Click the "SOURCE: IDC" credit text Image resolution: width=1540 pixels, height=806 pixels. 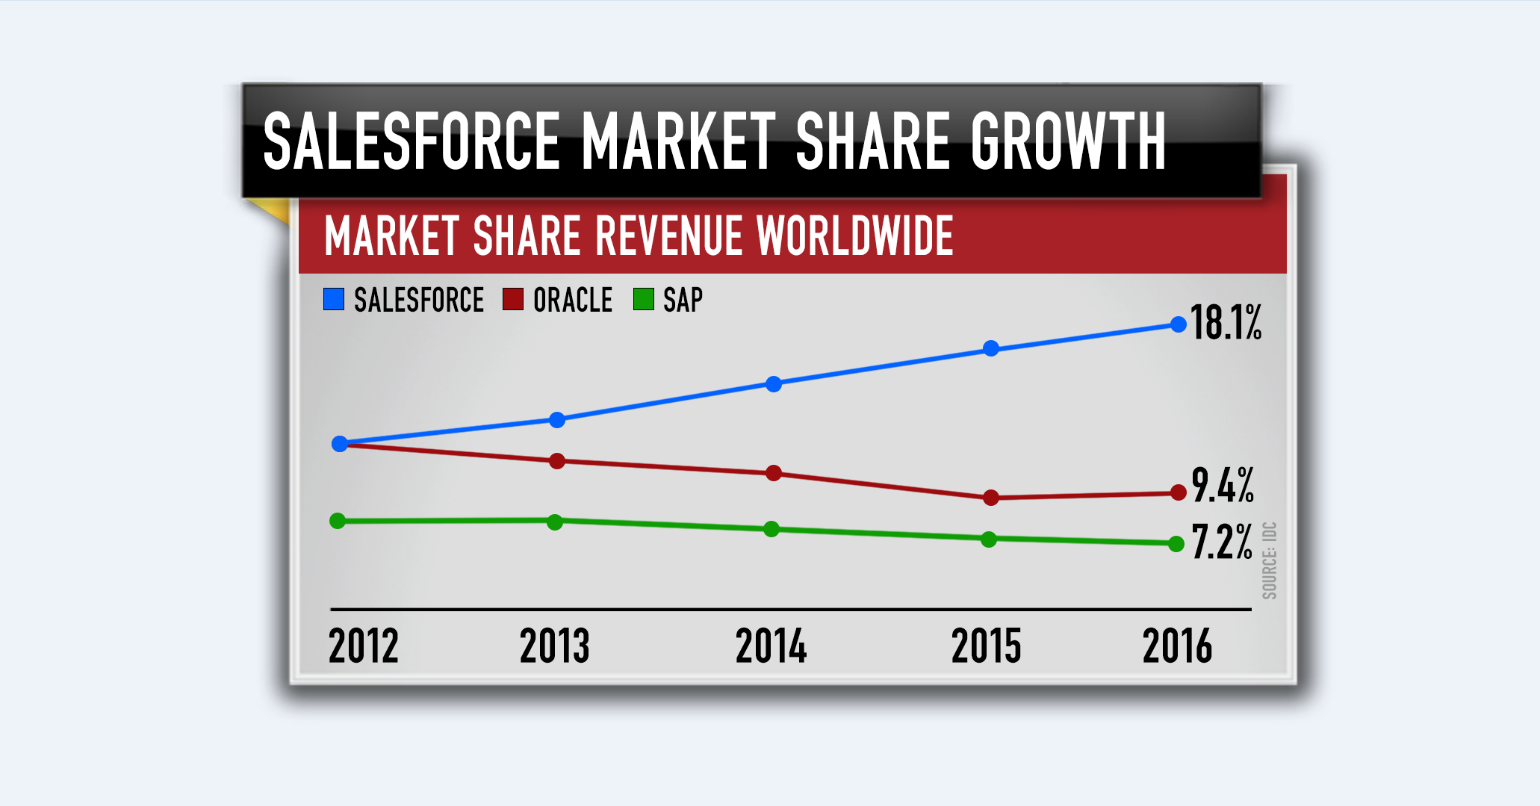(x=1270, y=560)
